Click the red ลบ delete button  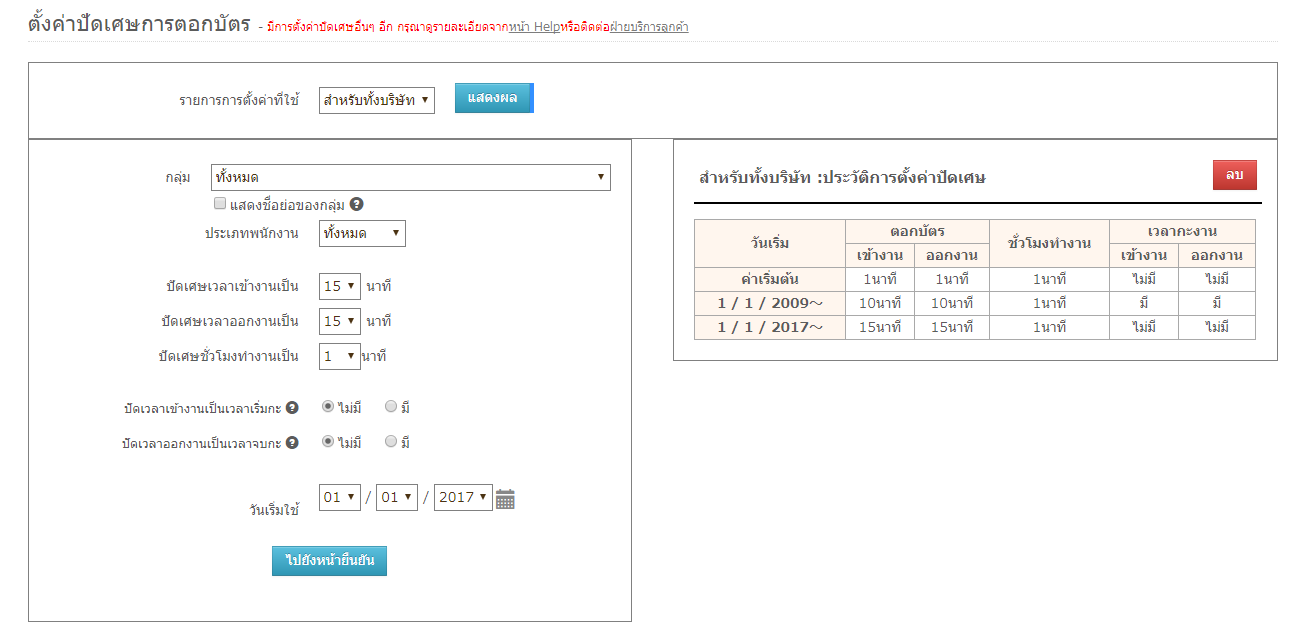point(1234,175)
